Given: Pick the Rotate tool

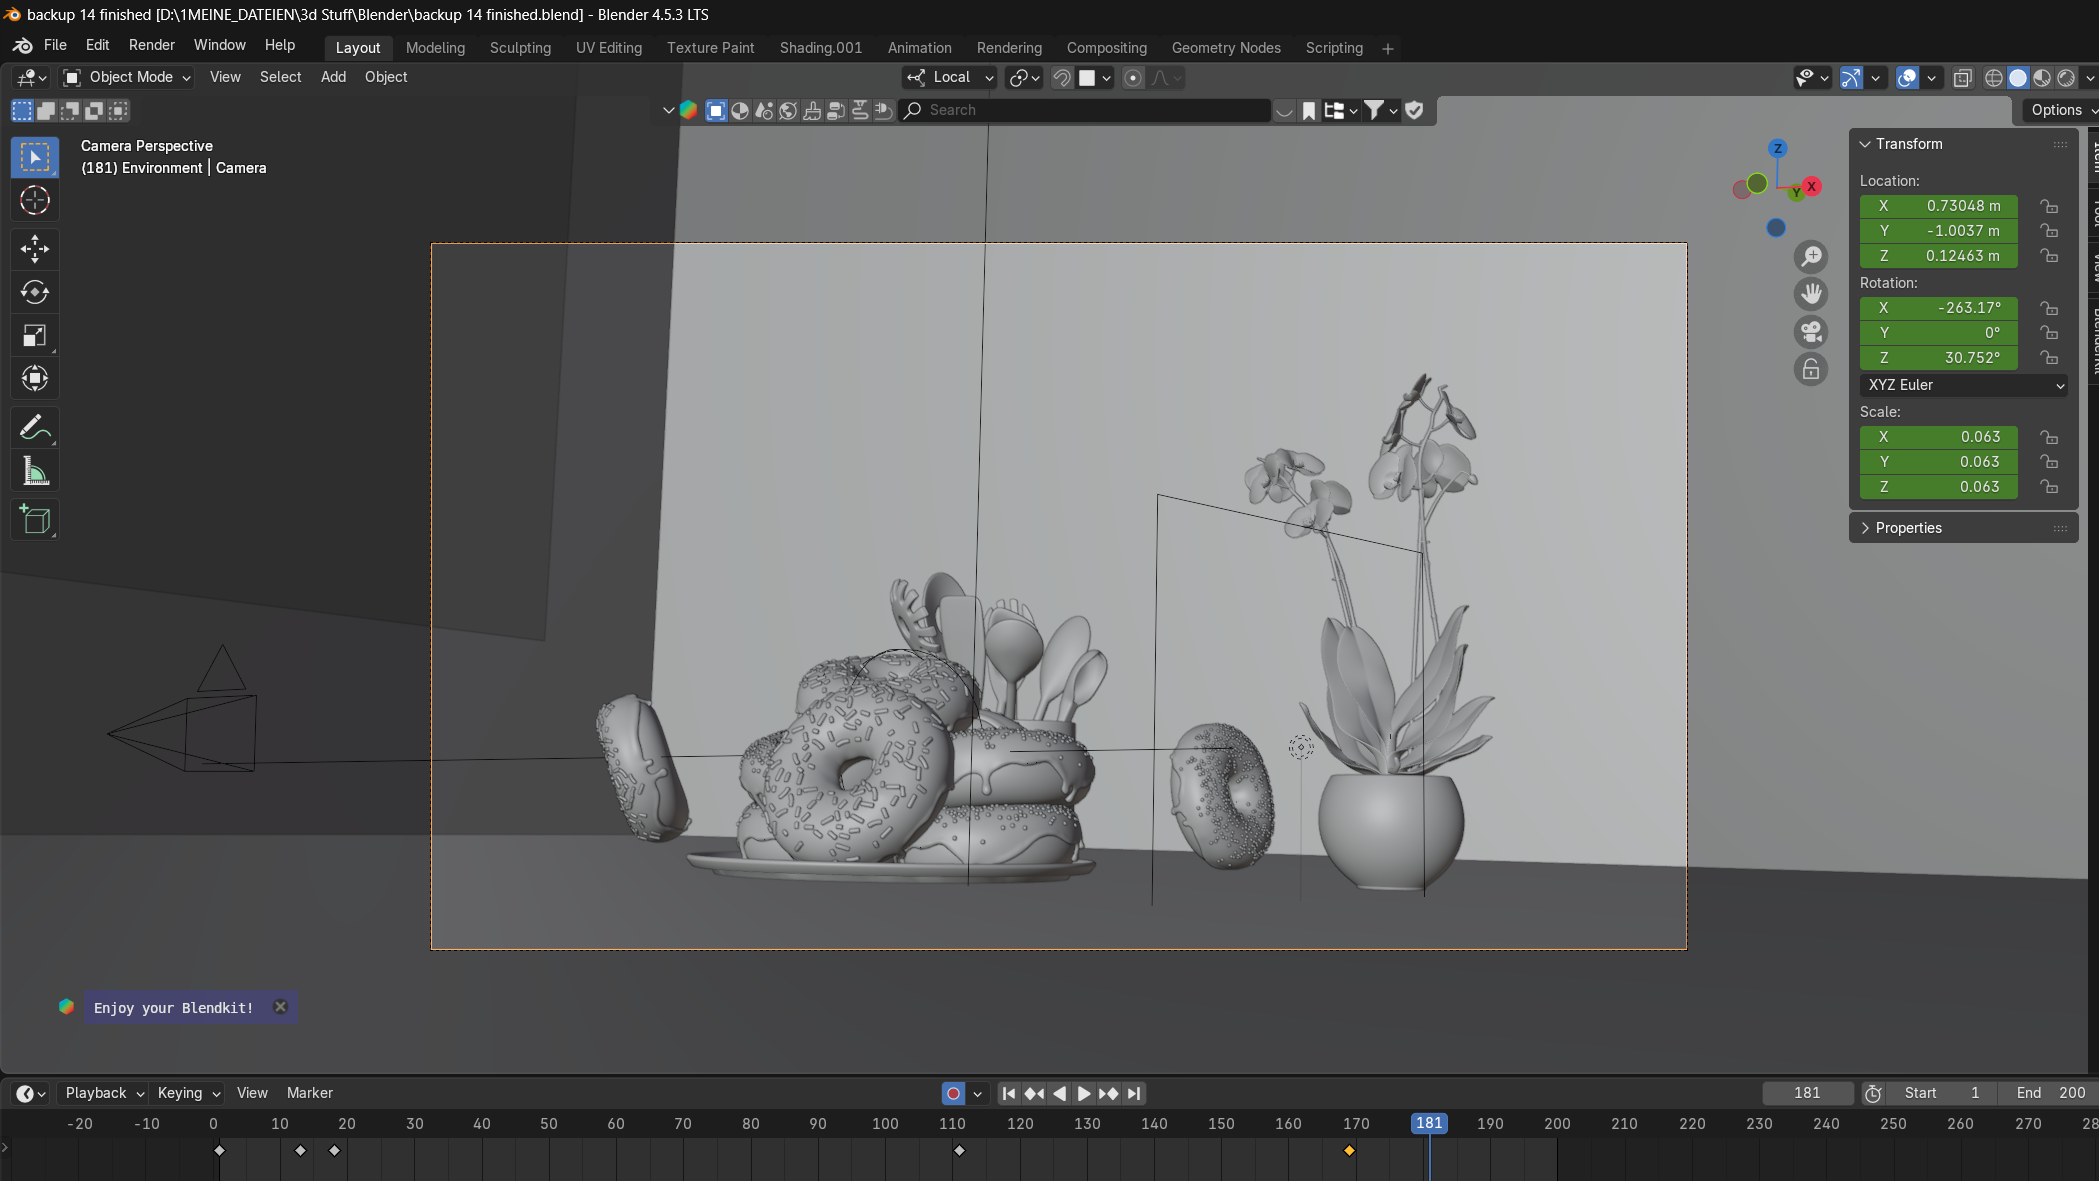Looking at the screenshot, I should click(35, 292).
